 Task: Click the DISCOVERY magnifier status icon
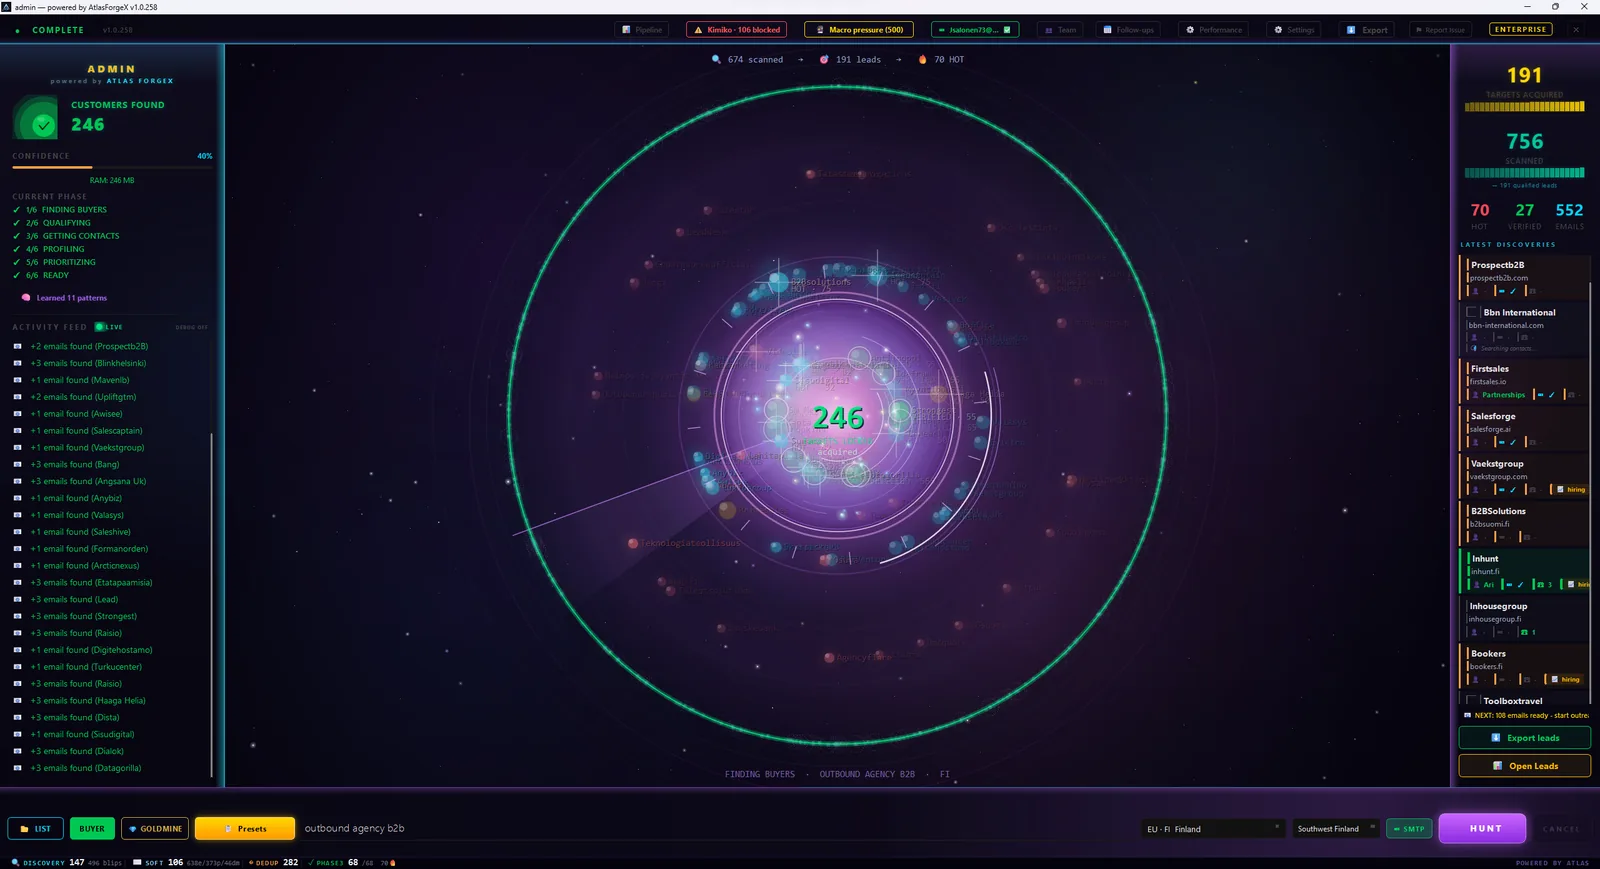15,862
